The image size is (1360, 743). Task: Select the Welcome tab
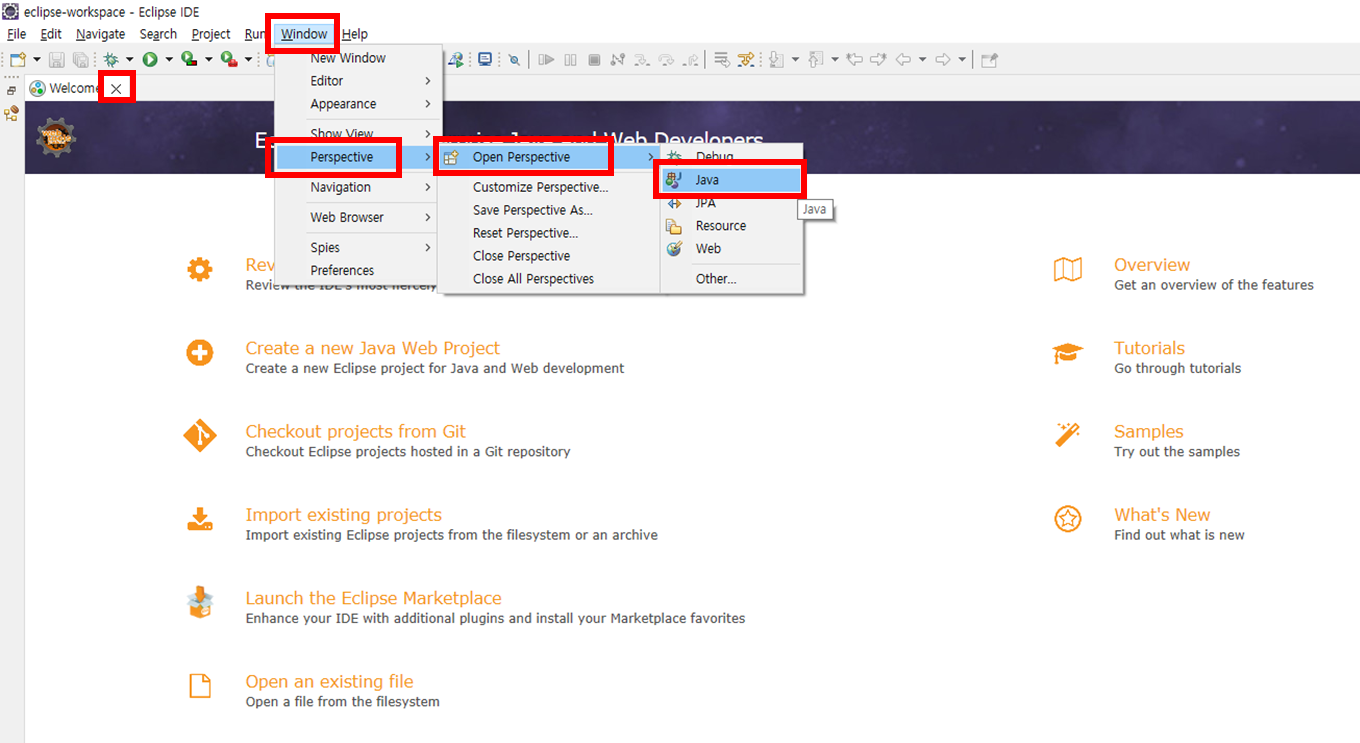click(65, 88)
